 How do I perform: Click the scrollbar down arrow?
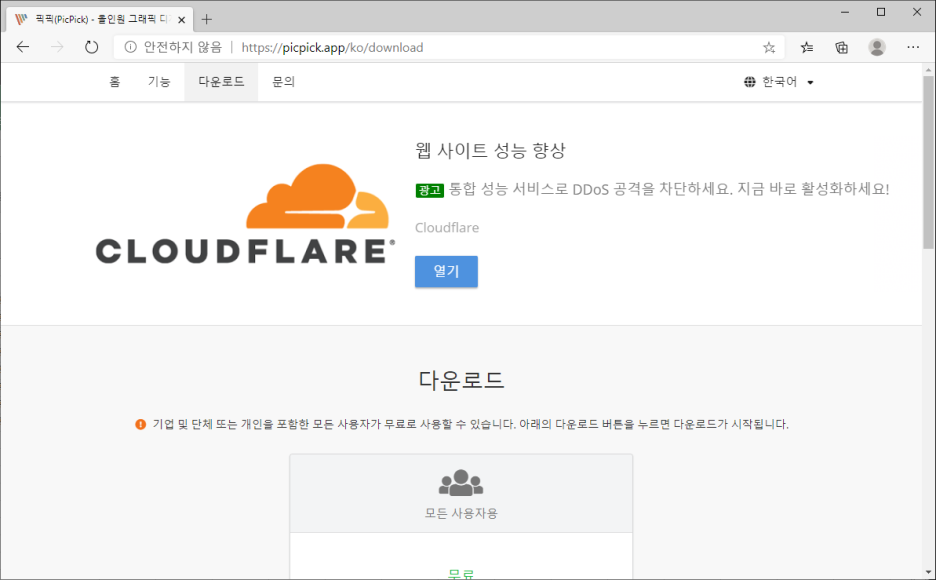pyautogui.click(x=928, y=573)
